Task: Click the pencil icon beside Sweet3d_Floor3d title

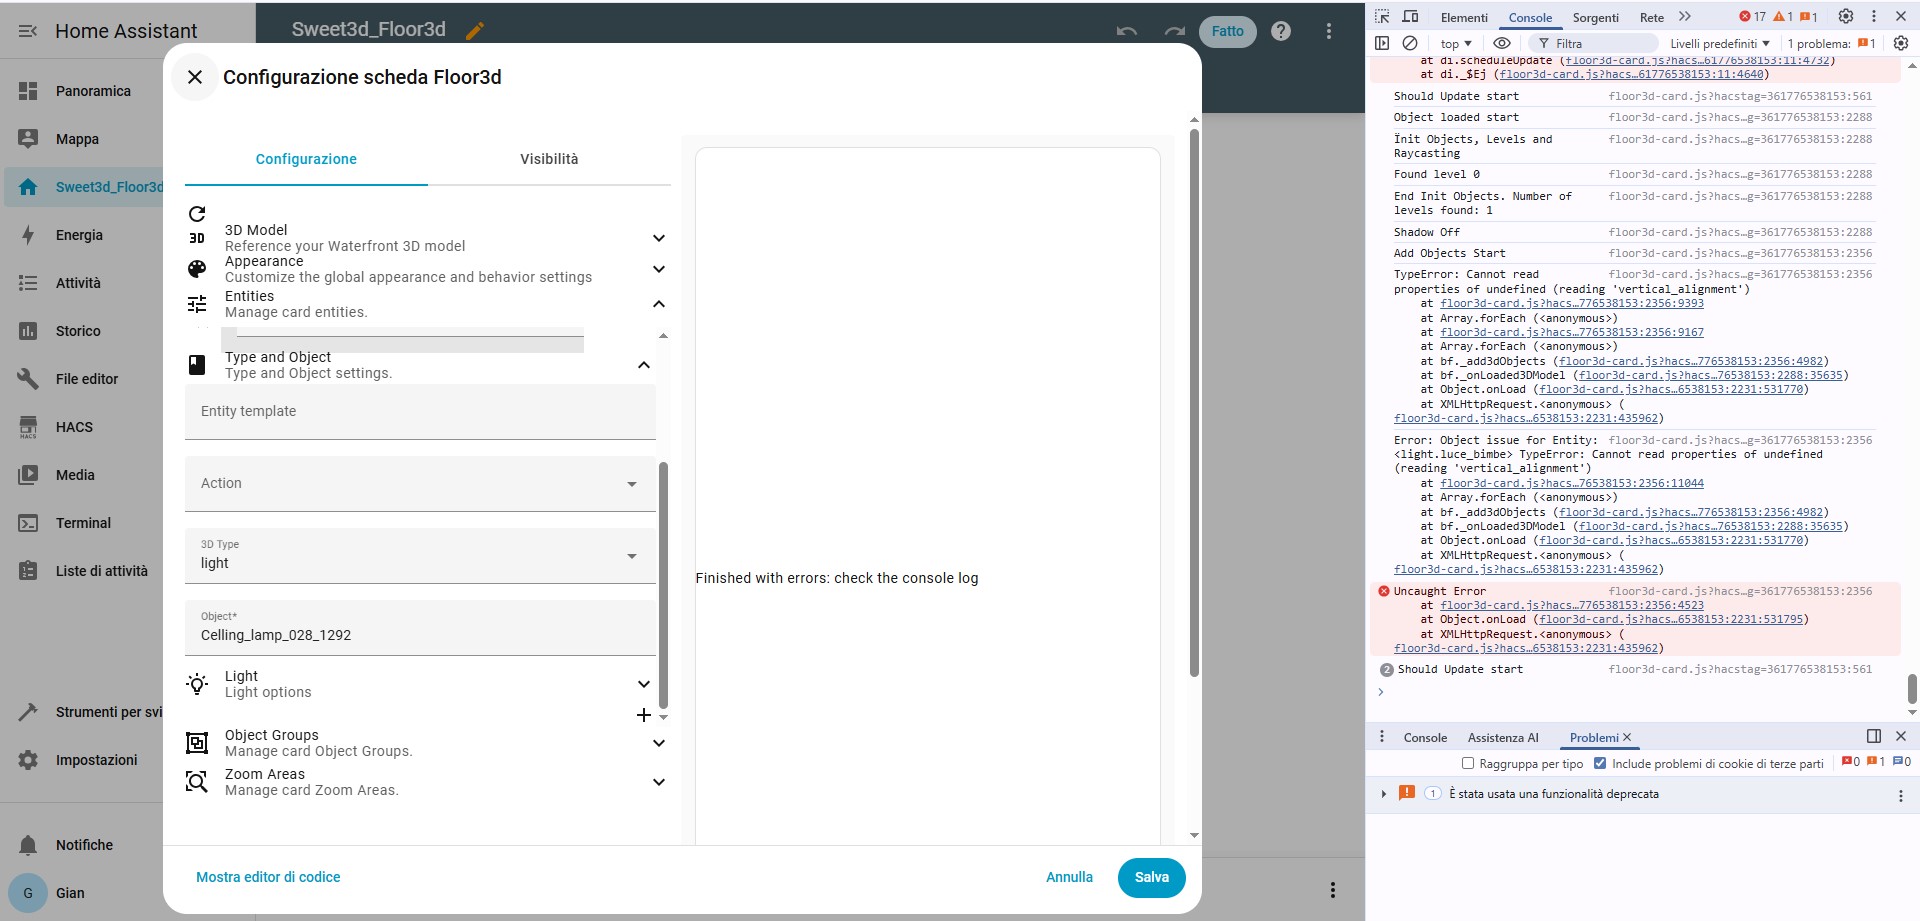Action: click(475, 31)
